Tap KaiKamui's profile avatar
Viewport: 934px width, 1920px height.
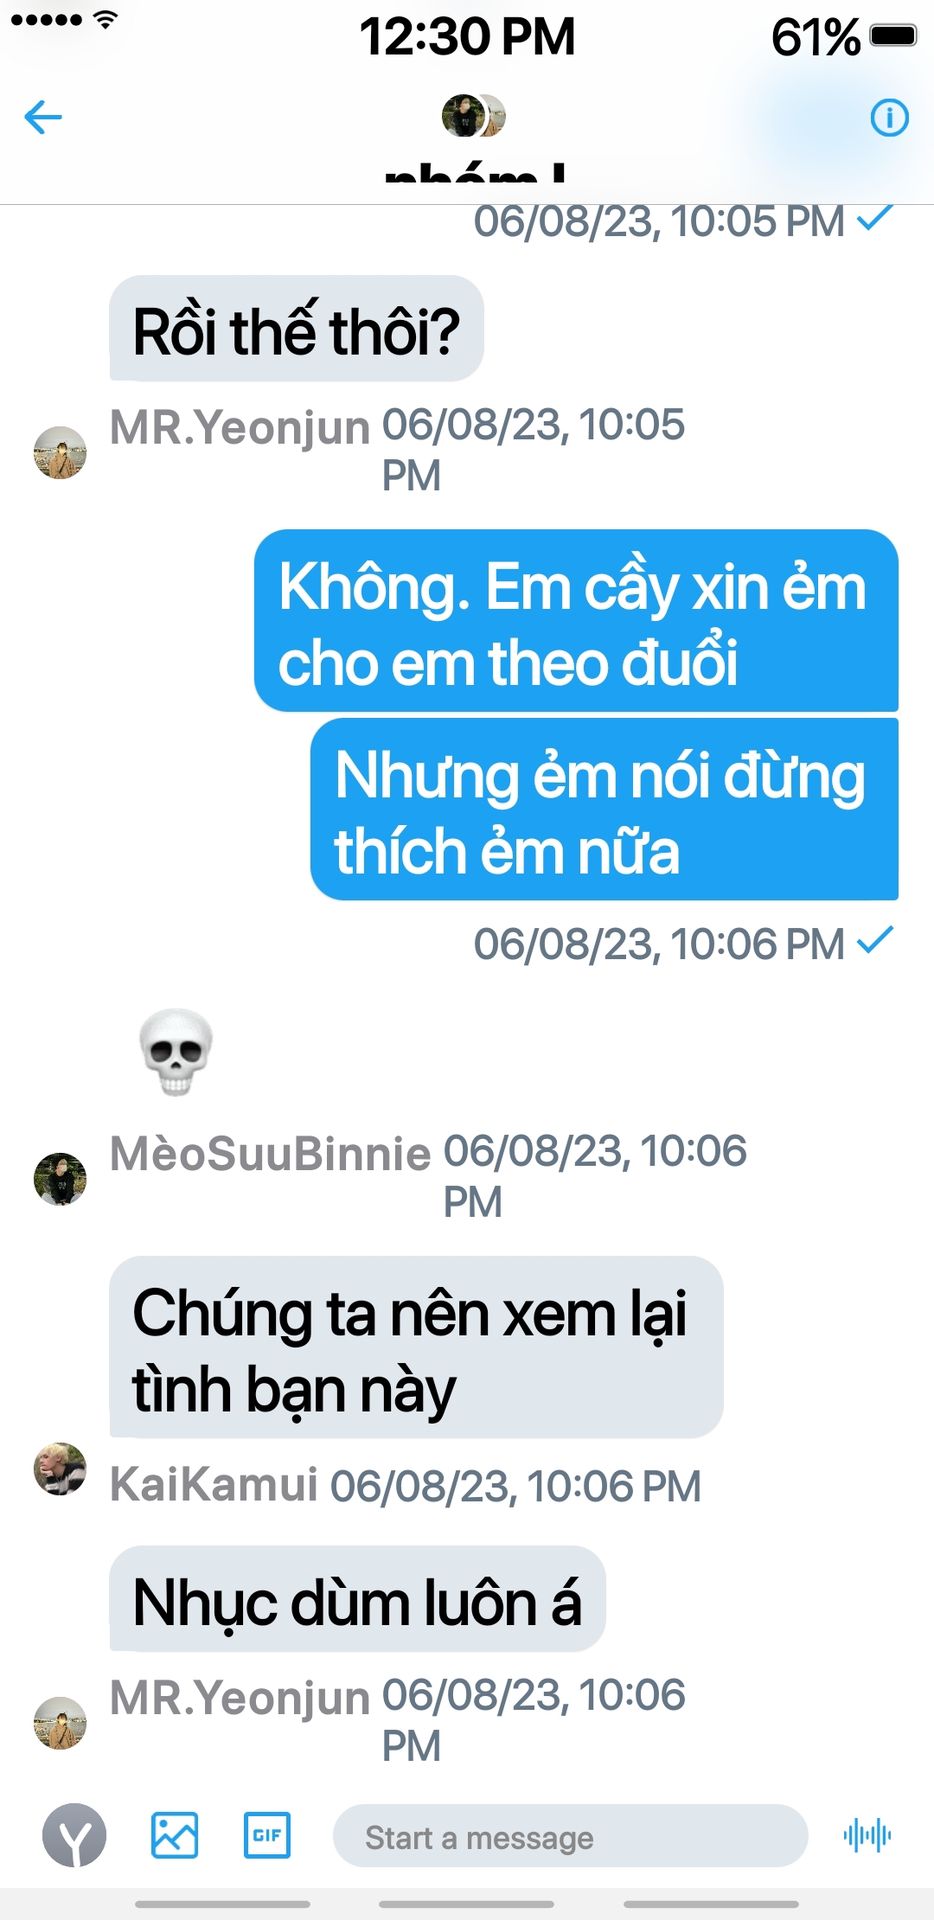coord(60,1469)
